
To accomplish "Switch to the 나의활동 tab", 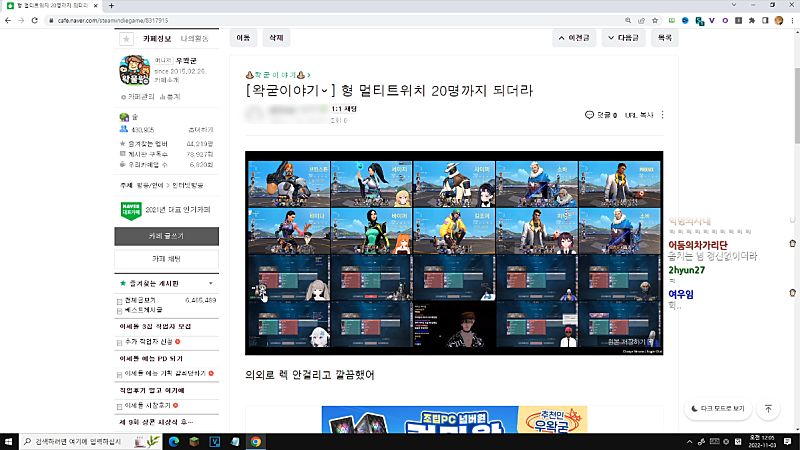I will tap(194, 39).
